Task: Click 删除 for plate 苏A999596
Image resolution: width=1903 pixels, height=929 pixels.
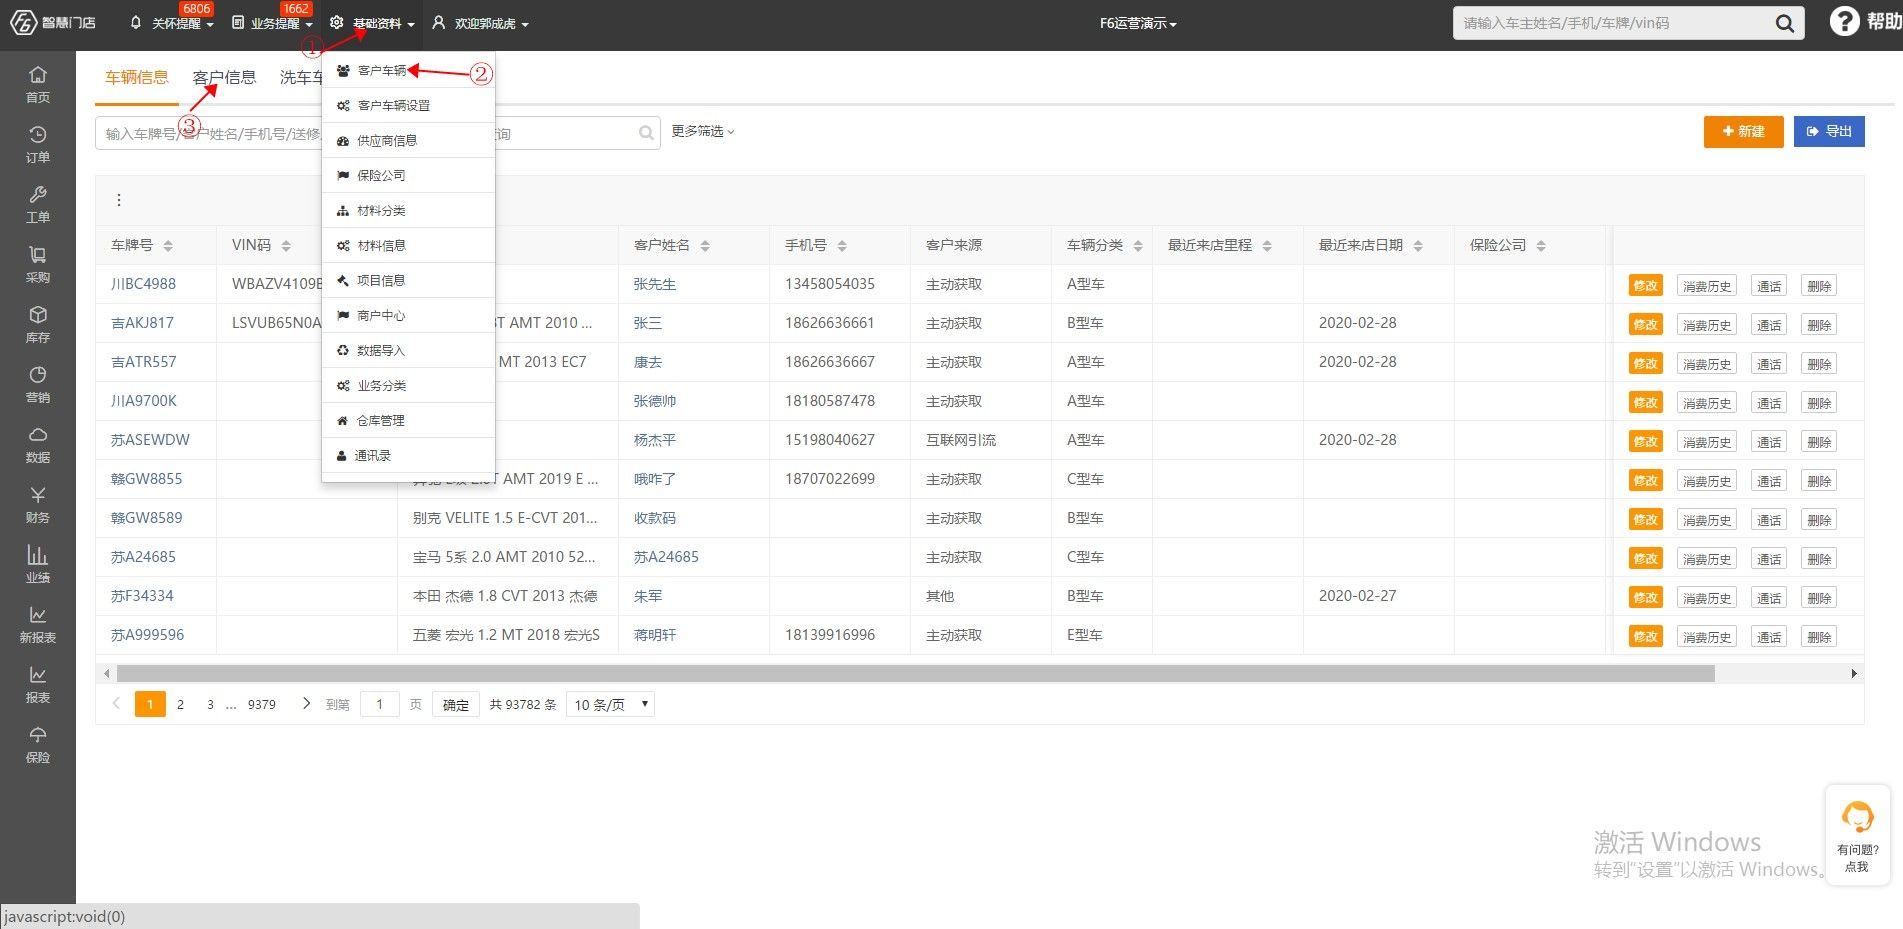Action: pos(1819,637)
